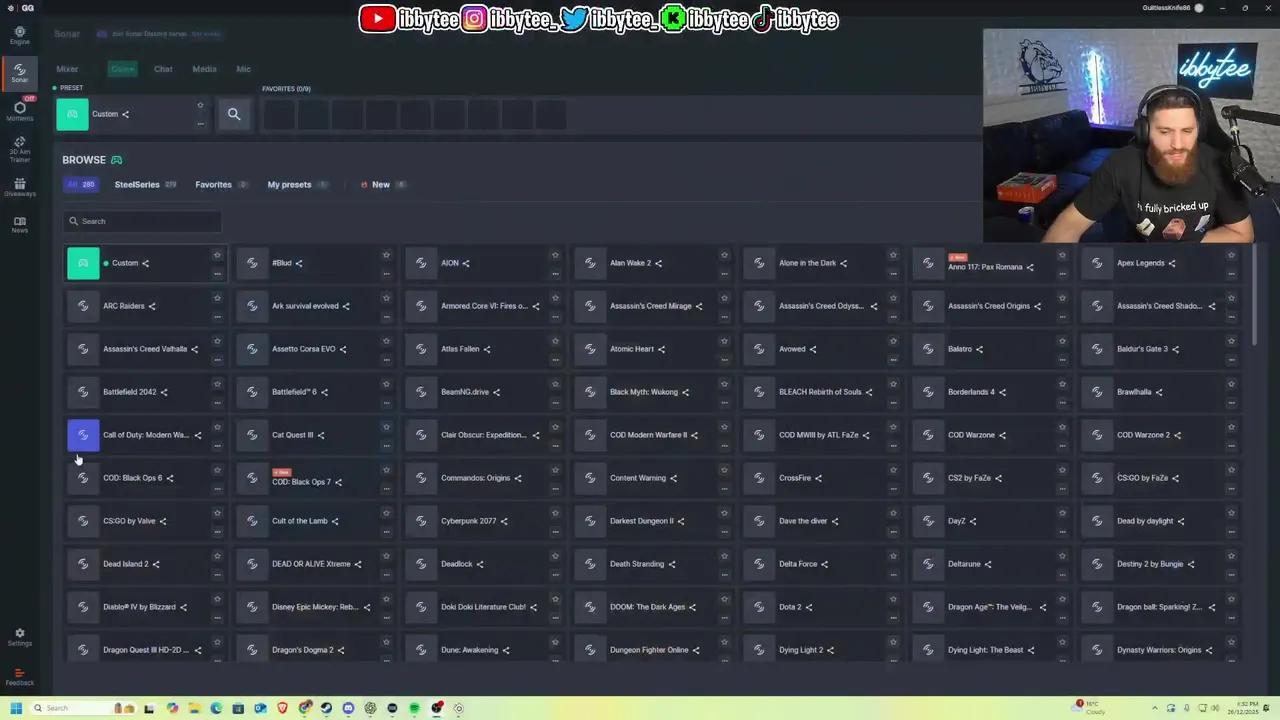Open GG Settings from the sidebar
This screenshot has width=1280, height=720.
[x=20, y=637]
